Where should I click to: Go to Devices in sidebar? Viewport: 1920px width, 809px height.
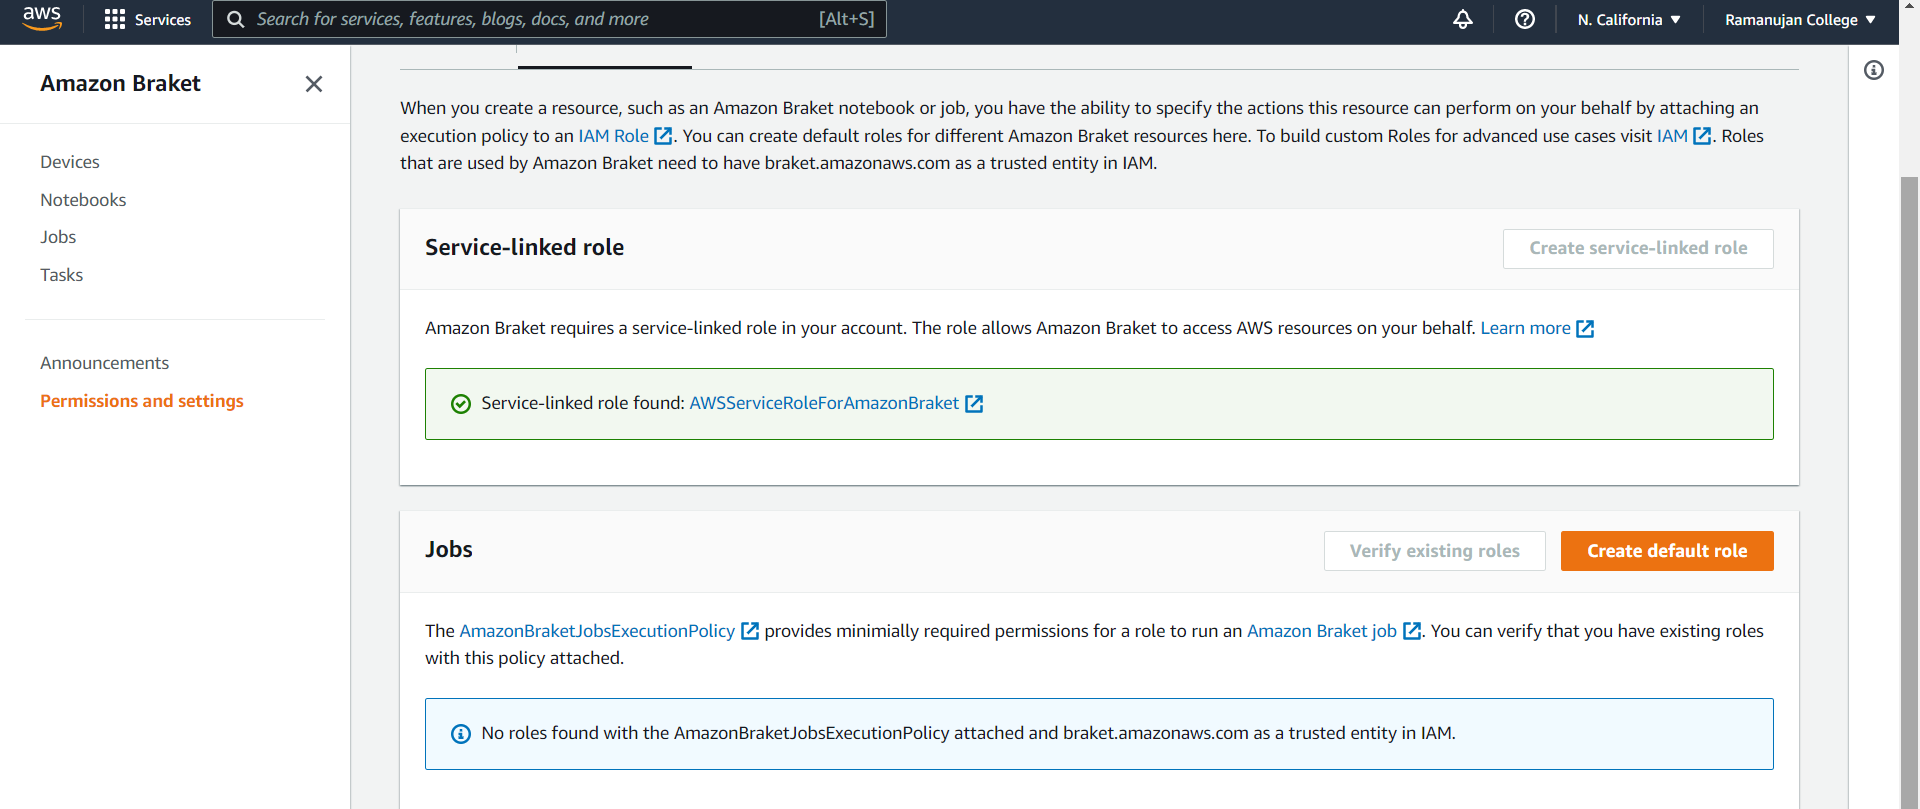pyautogui.click(x=70, y=162)
